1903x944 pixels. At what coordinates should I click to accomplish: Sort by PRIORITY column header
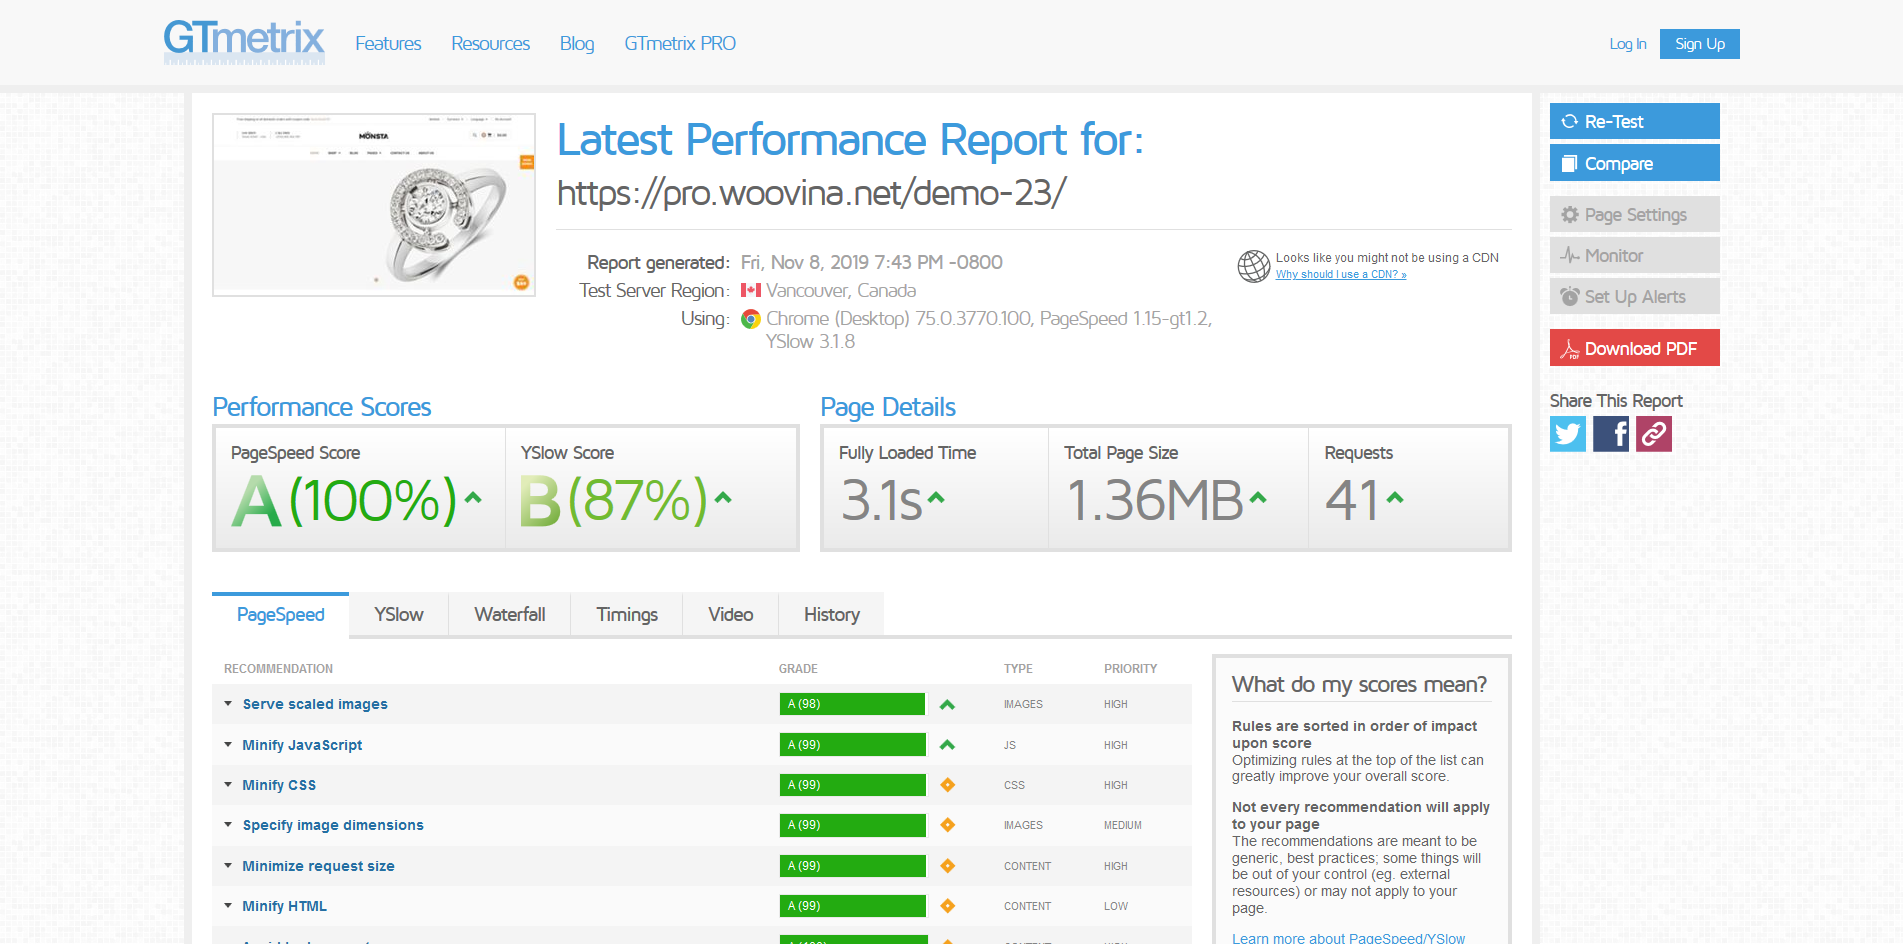[x=1130, y=669]
